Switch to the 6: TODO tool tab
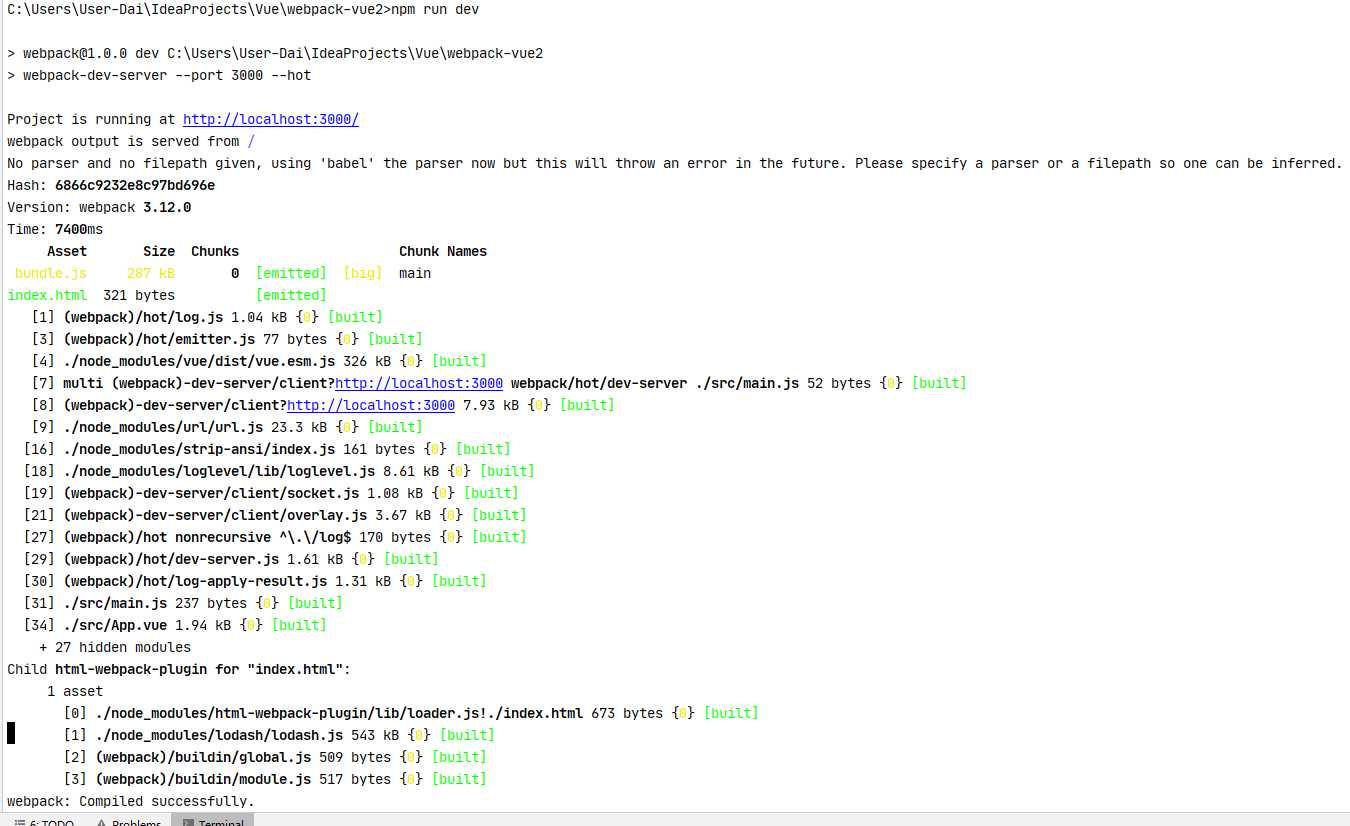The width and height of the screenshot is (1350, 826). click(44, 822)
